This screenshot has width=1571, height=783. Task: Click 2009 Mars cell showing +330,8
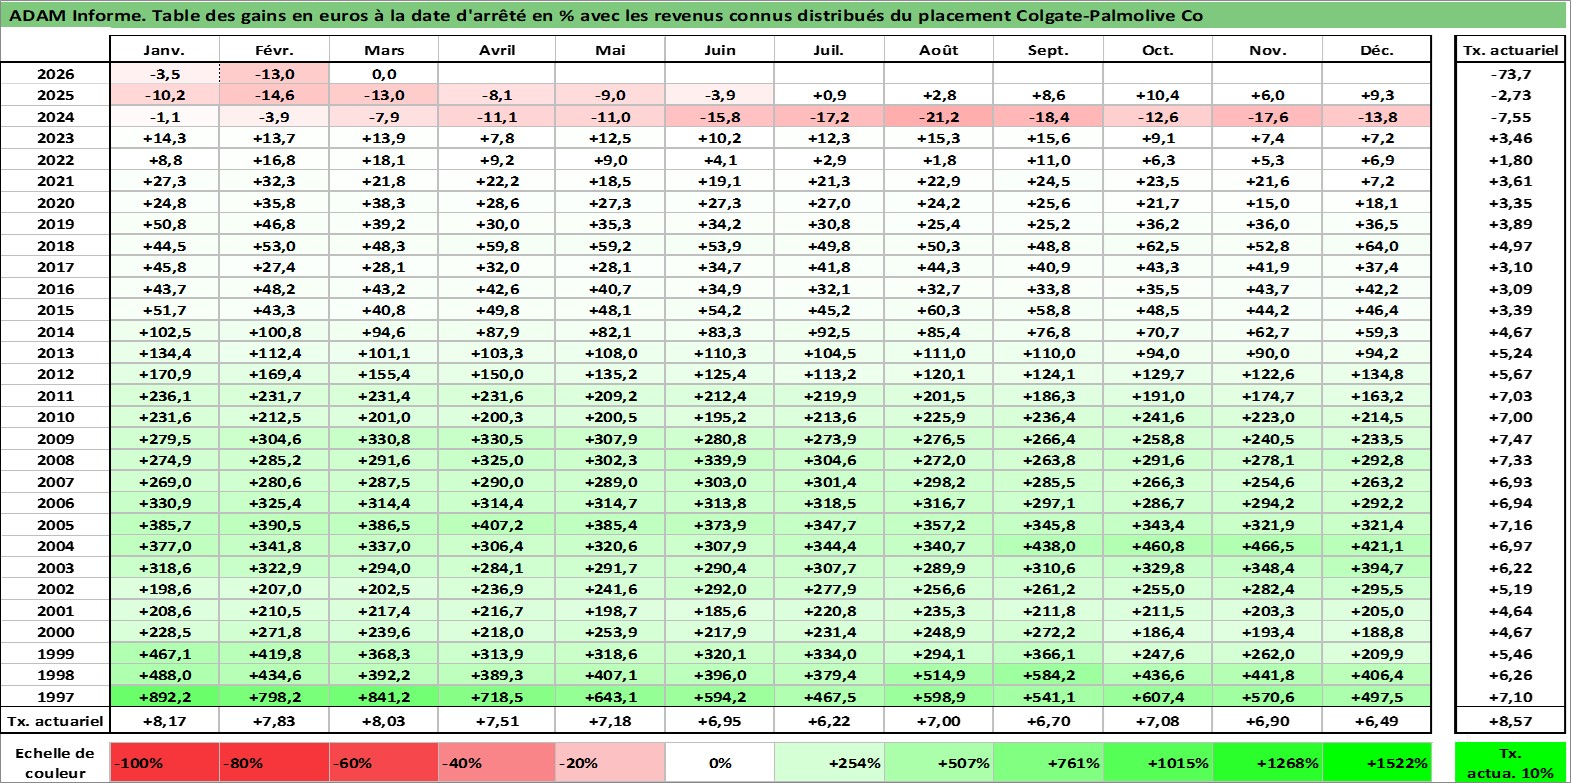384,439
